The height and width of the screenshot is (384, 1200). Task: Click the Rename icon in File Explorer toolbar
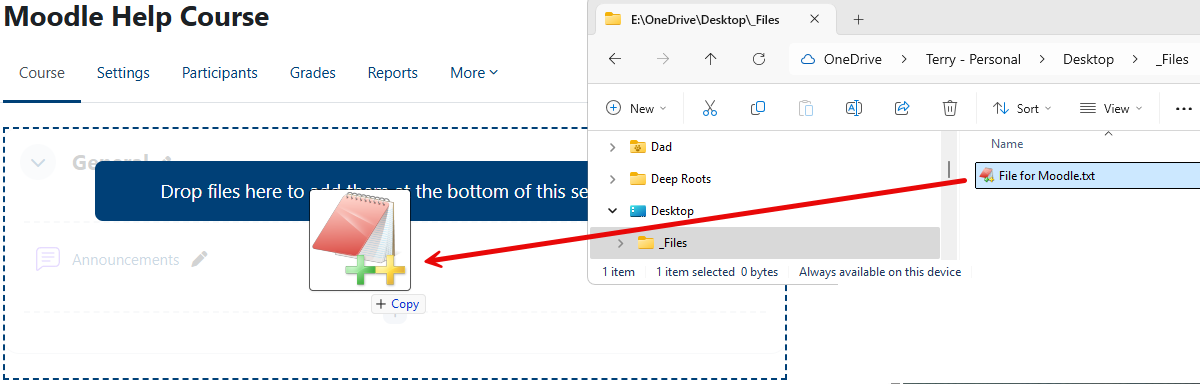point(854,108)
